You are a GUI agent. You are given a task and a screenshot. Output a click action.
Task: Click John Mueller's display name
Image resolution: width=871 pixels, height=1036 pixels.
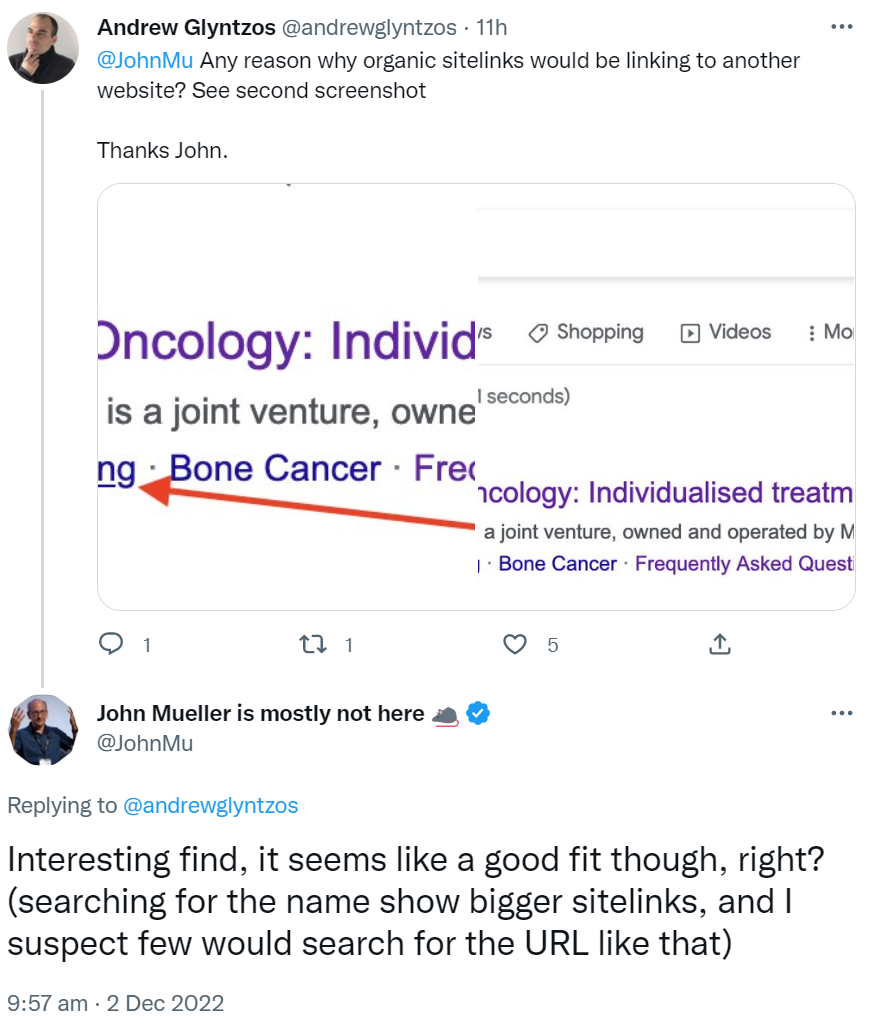point(260,713)
